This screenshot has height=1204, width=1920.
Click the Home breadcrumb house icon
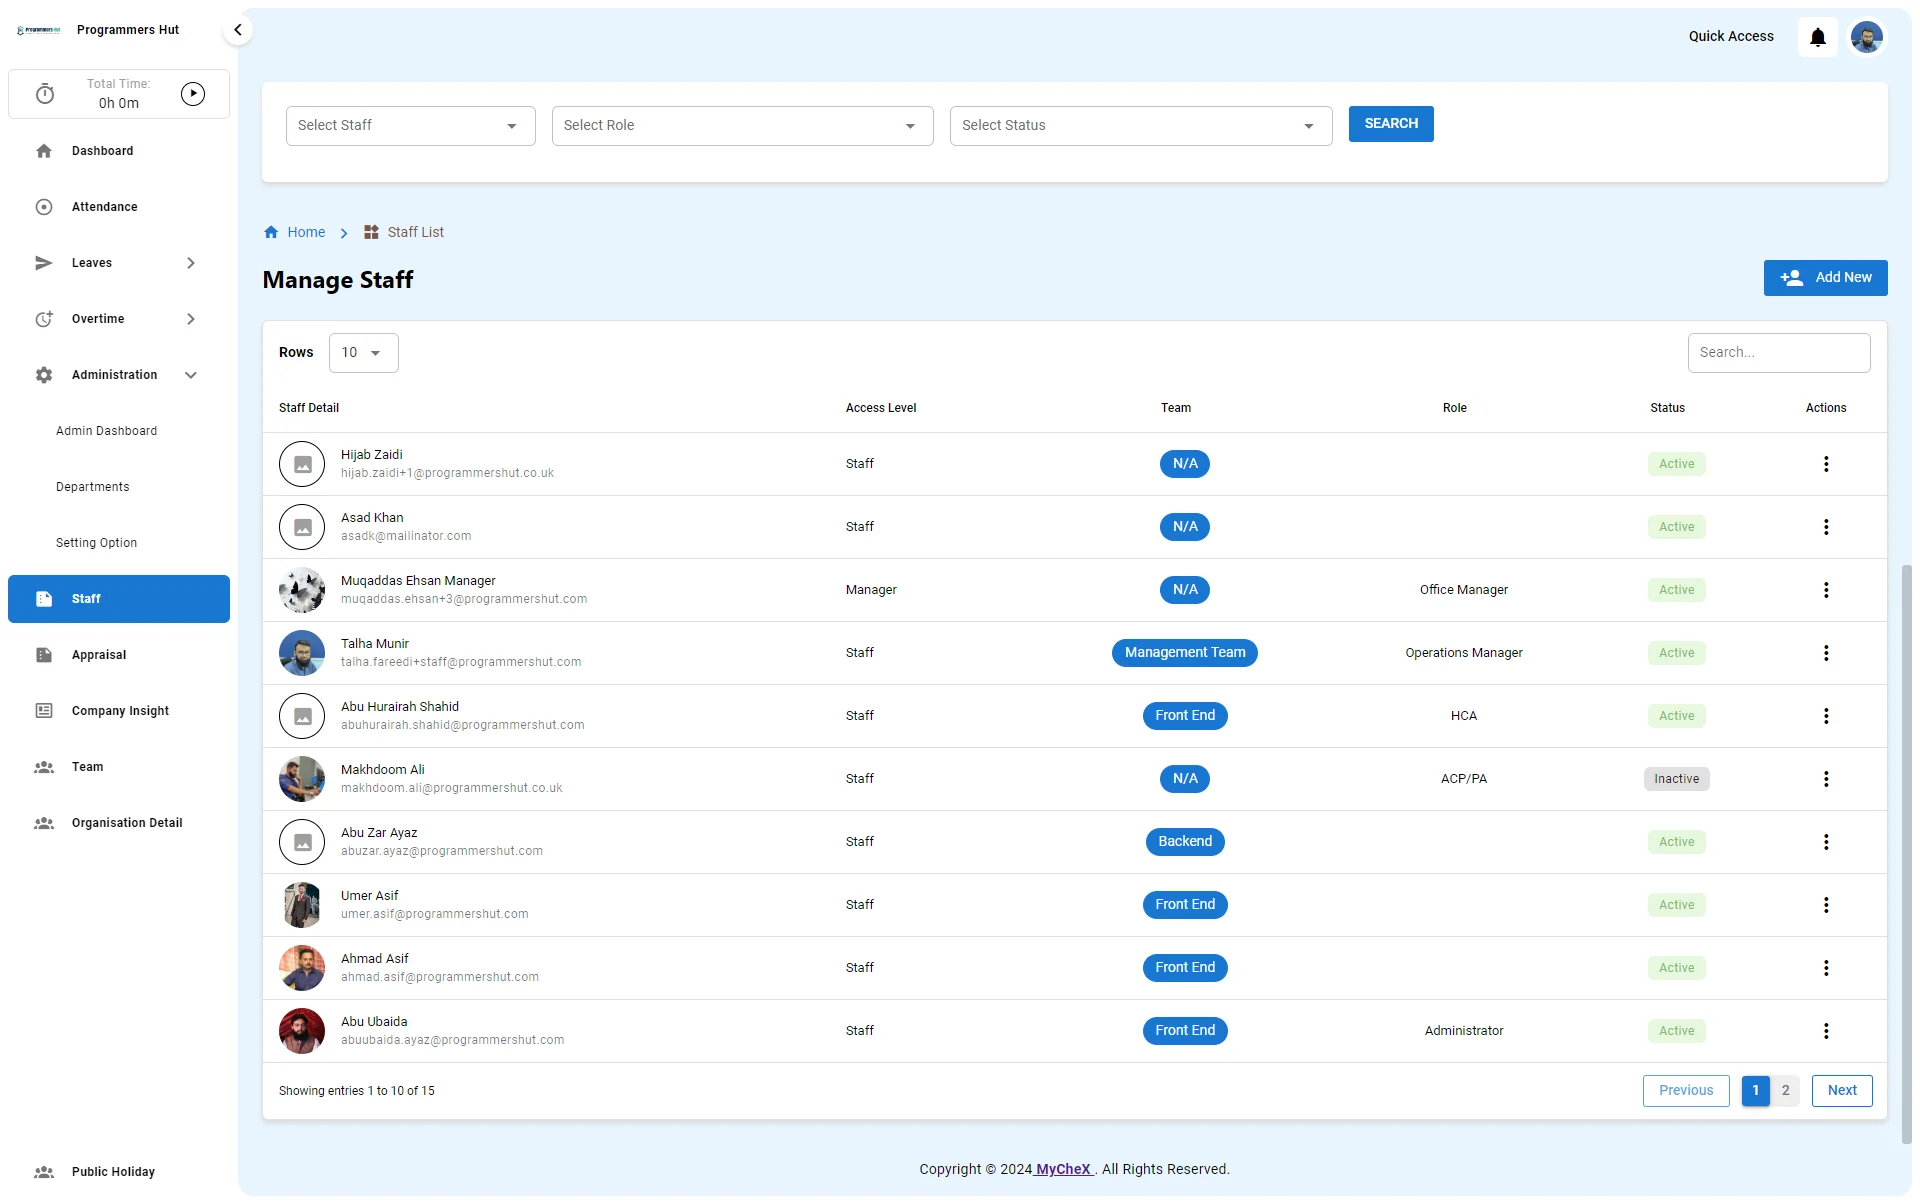click(271, 232)
